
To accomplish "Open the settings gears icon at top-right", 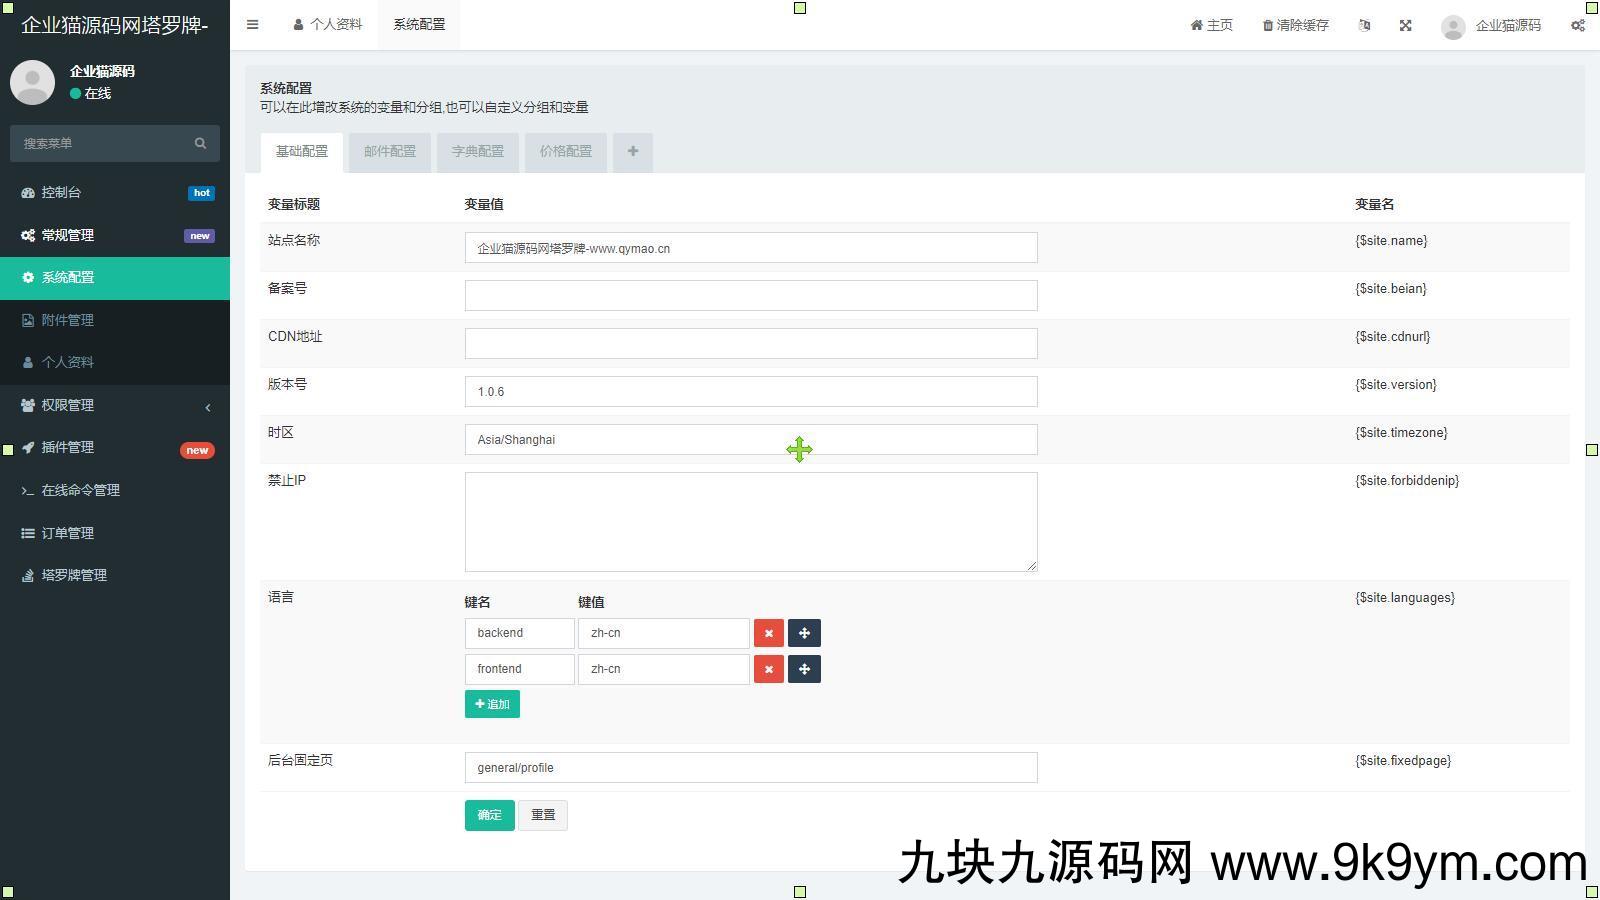I will coord(1577,25).
